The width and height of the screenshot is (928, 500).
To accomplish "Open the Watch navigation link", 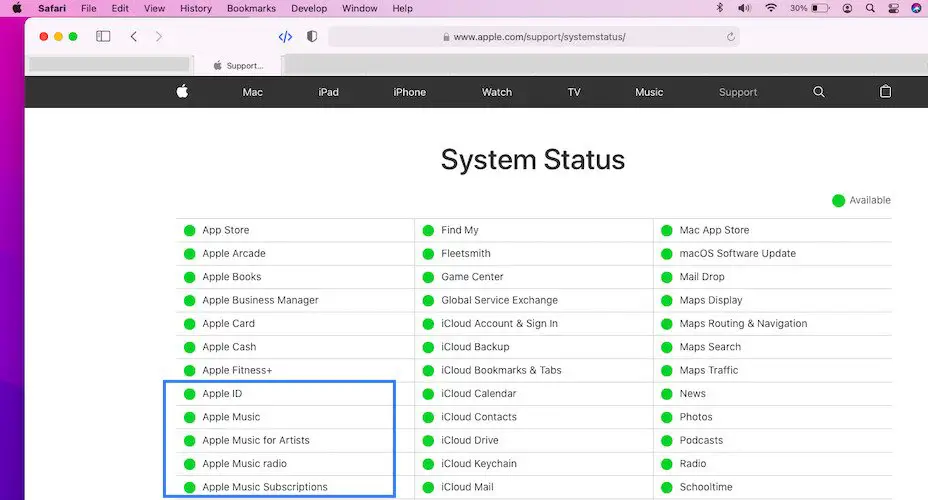I will [x=497, y=92].
